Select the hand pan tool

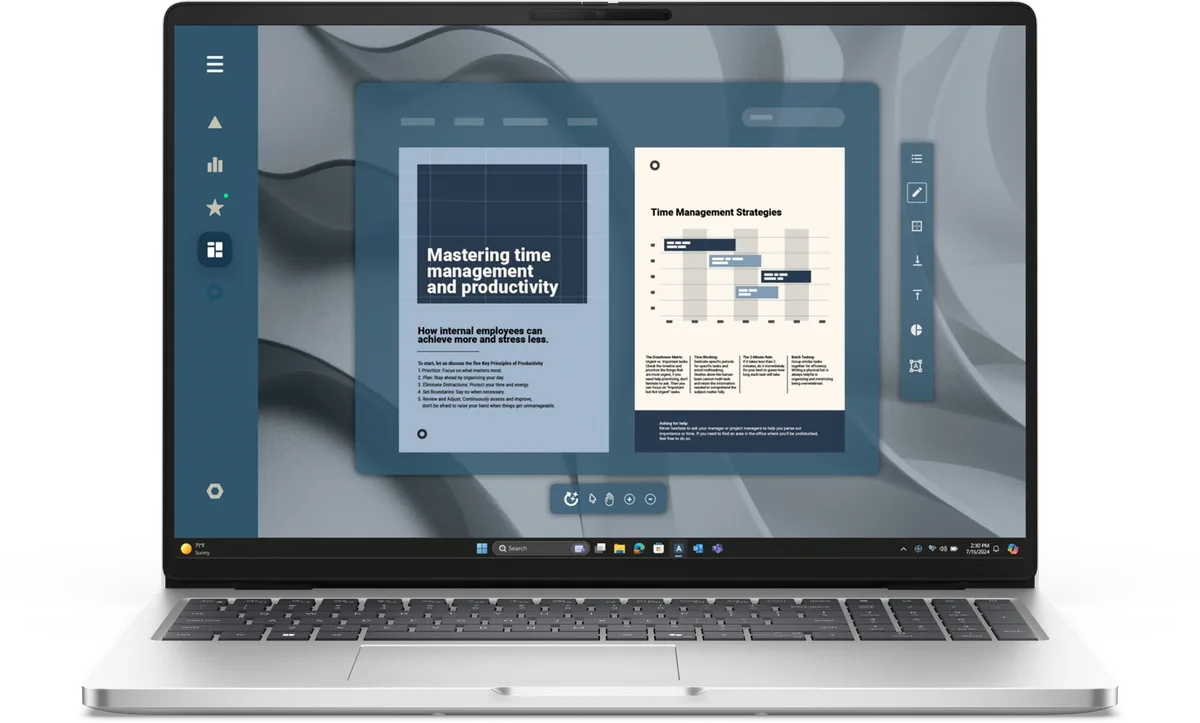coord(609,499)
